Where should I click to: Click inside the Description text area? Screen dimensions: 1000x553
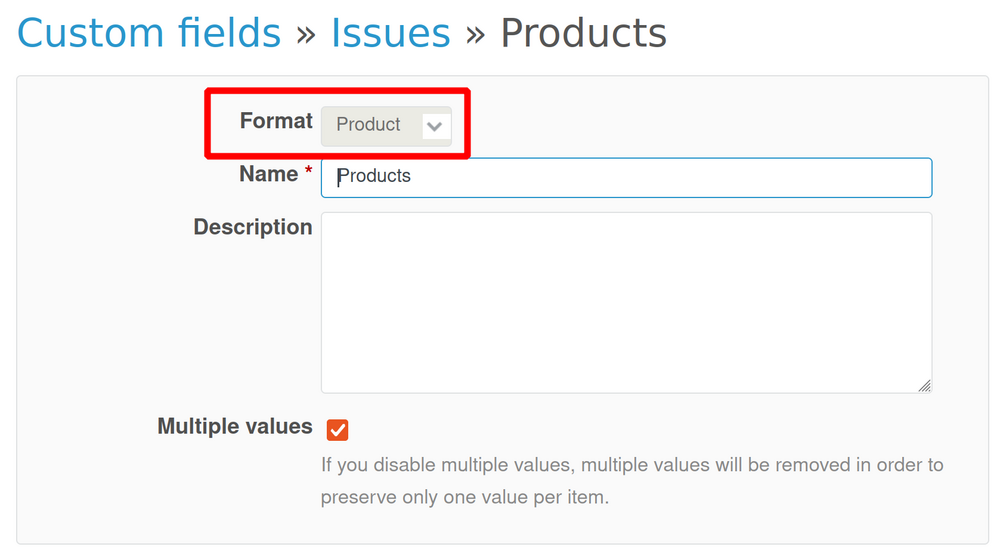pos(626,302)
